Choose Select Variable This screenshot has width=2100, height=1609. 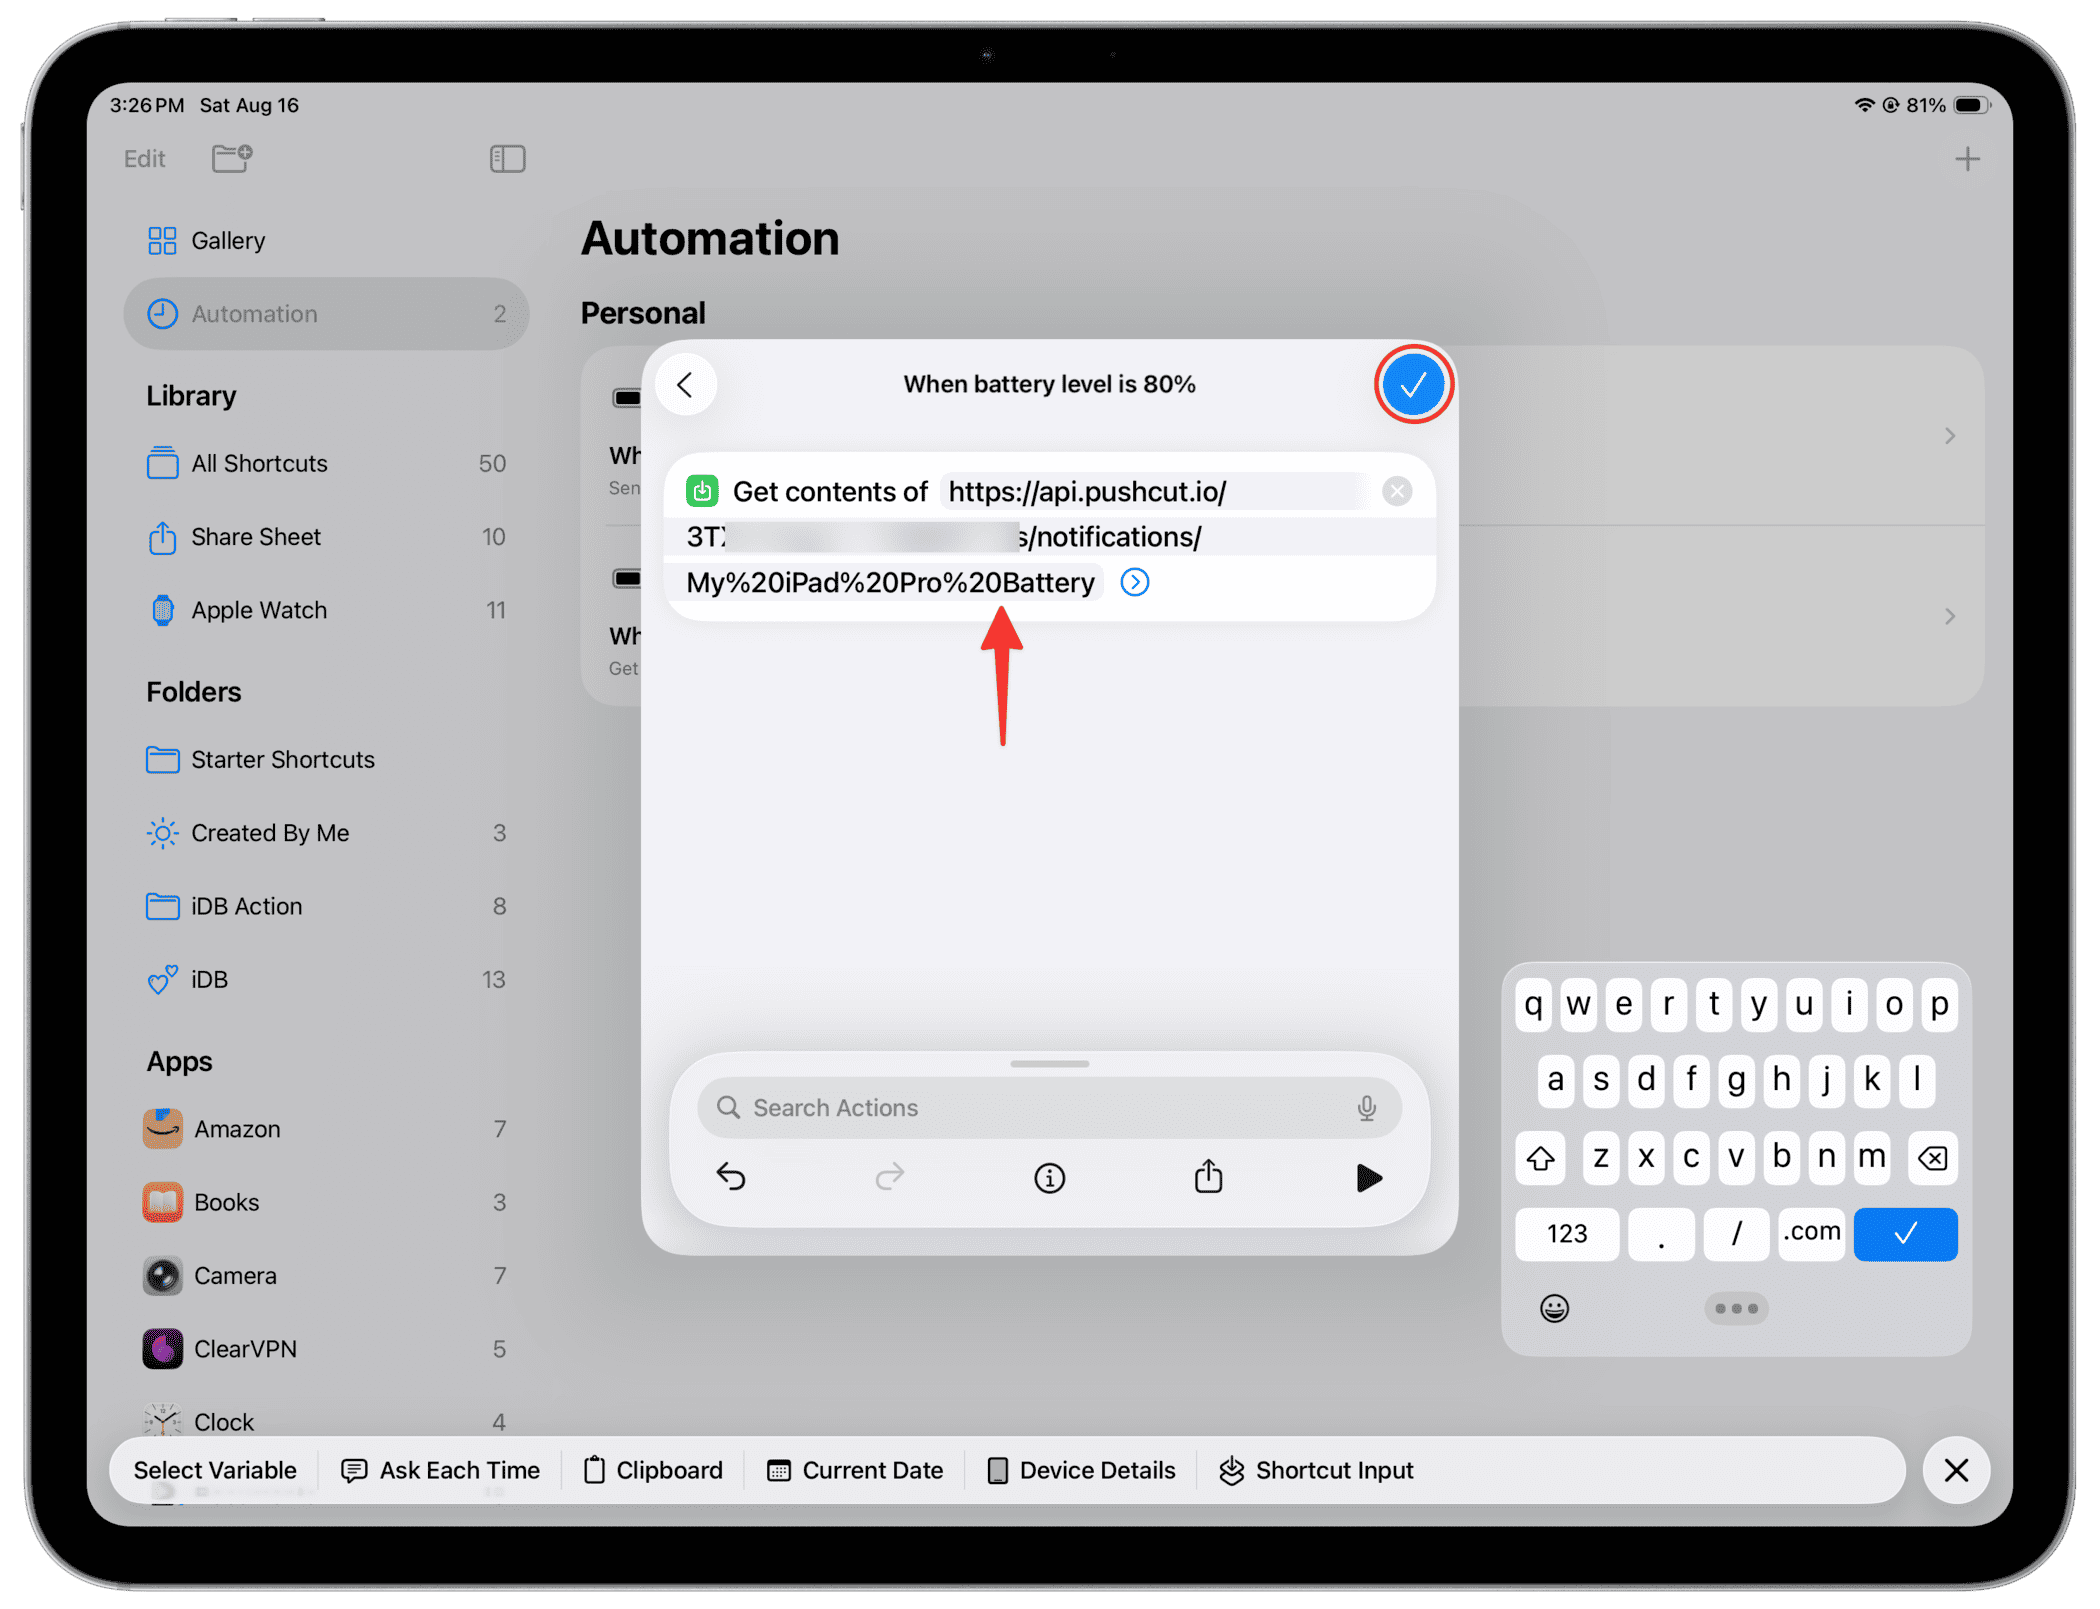point(215,1469)
